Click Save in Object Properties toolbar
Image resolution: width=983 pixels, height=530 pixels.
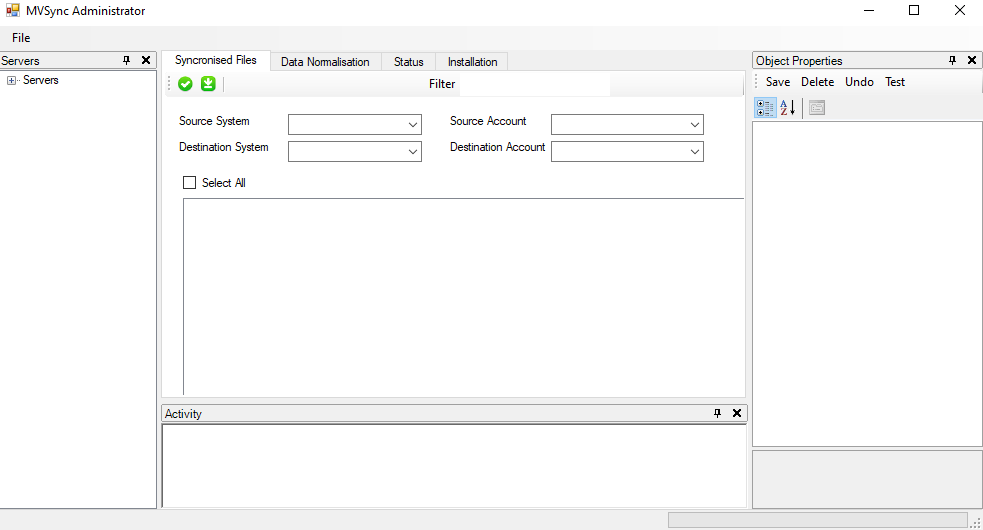[x=778, y=82]
